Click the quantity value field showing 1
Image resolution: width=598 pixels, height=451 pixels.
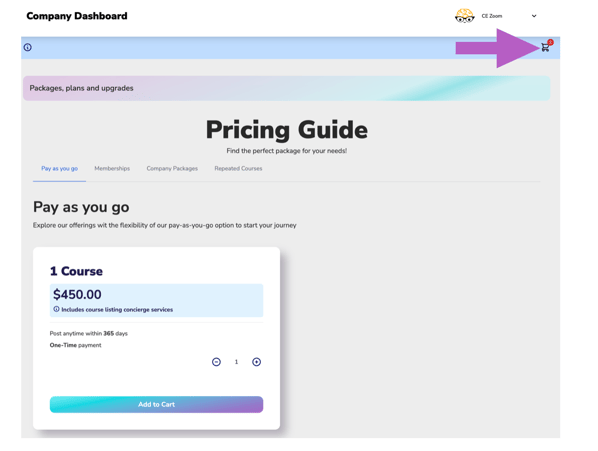tap(236, 362)
